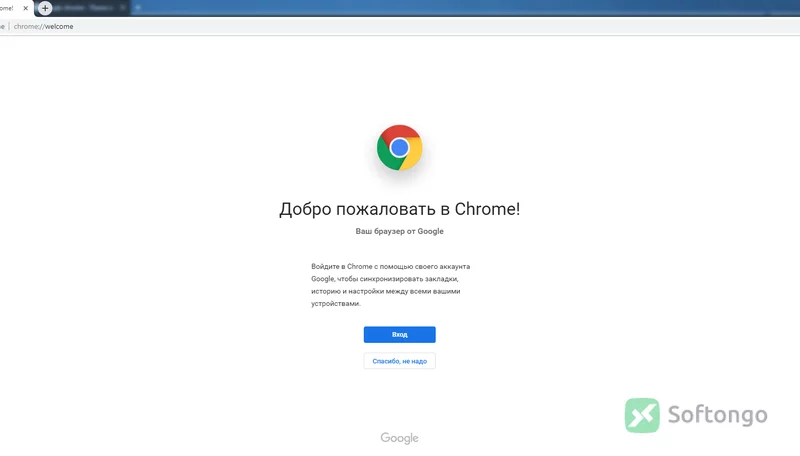Close the current welcome tab
800x456 pixels.
click(26, 8)
